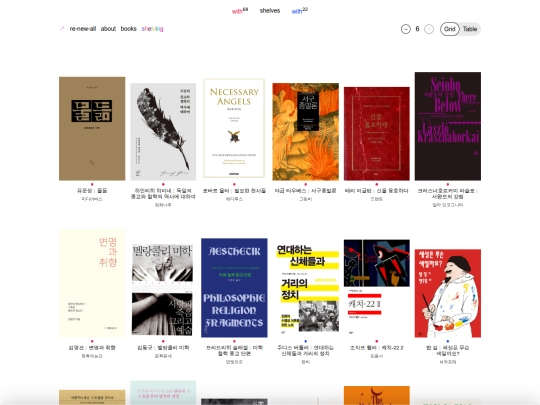Click the 하인리히 하이네 book title
This screenshot has width=540, height=405.
click(x=163, y=194)
